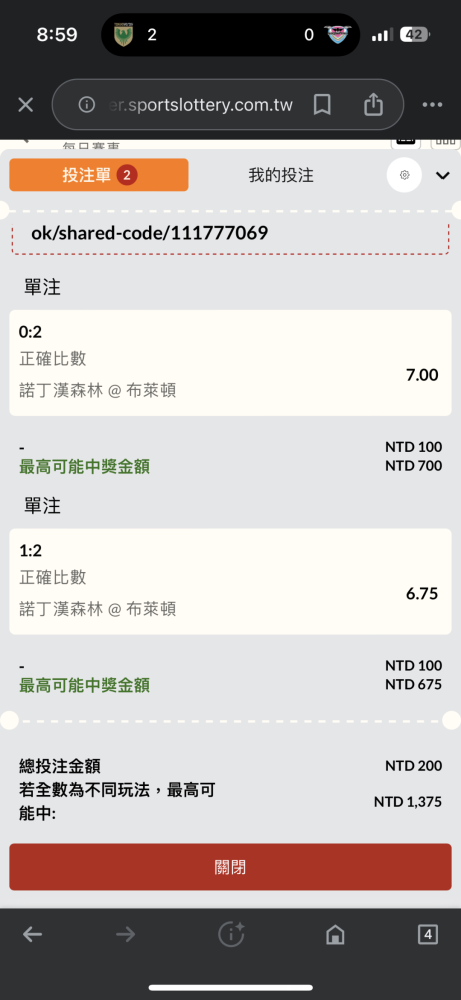Tap the site info icon in address bar

pyautogui.click(x=87, y=105)
